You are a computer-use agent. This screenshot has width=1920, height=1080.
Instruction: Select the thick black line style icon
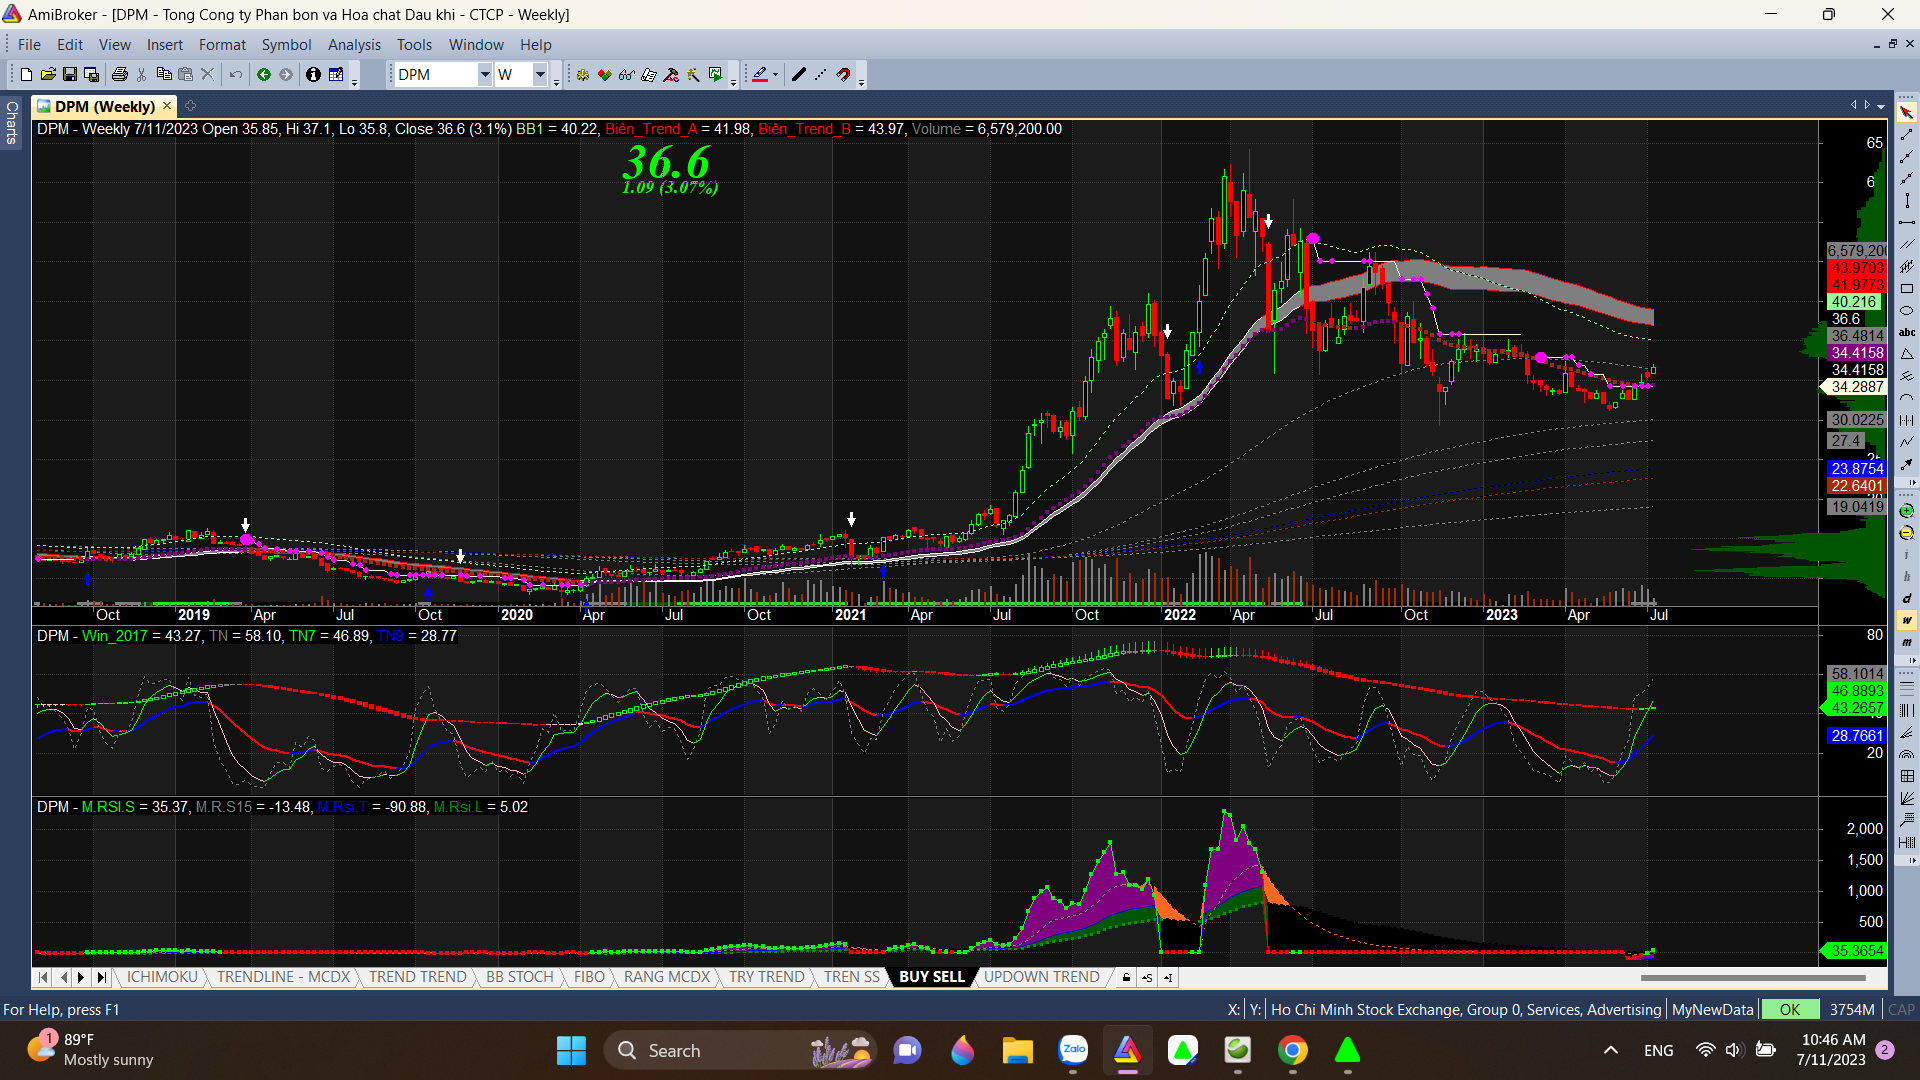tap(799, 75)
